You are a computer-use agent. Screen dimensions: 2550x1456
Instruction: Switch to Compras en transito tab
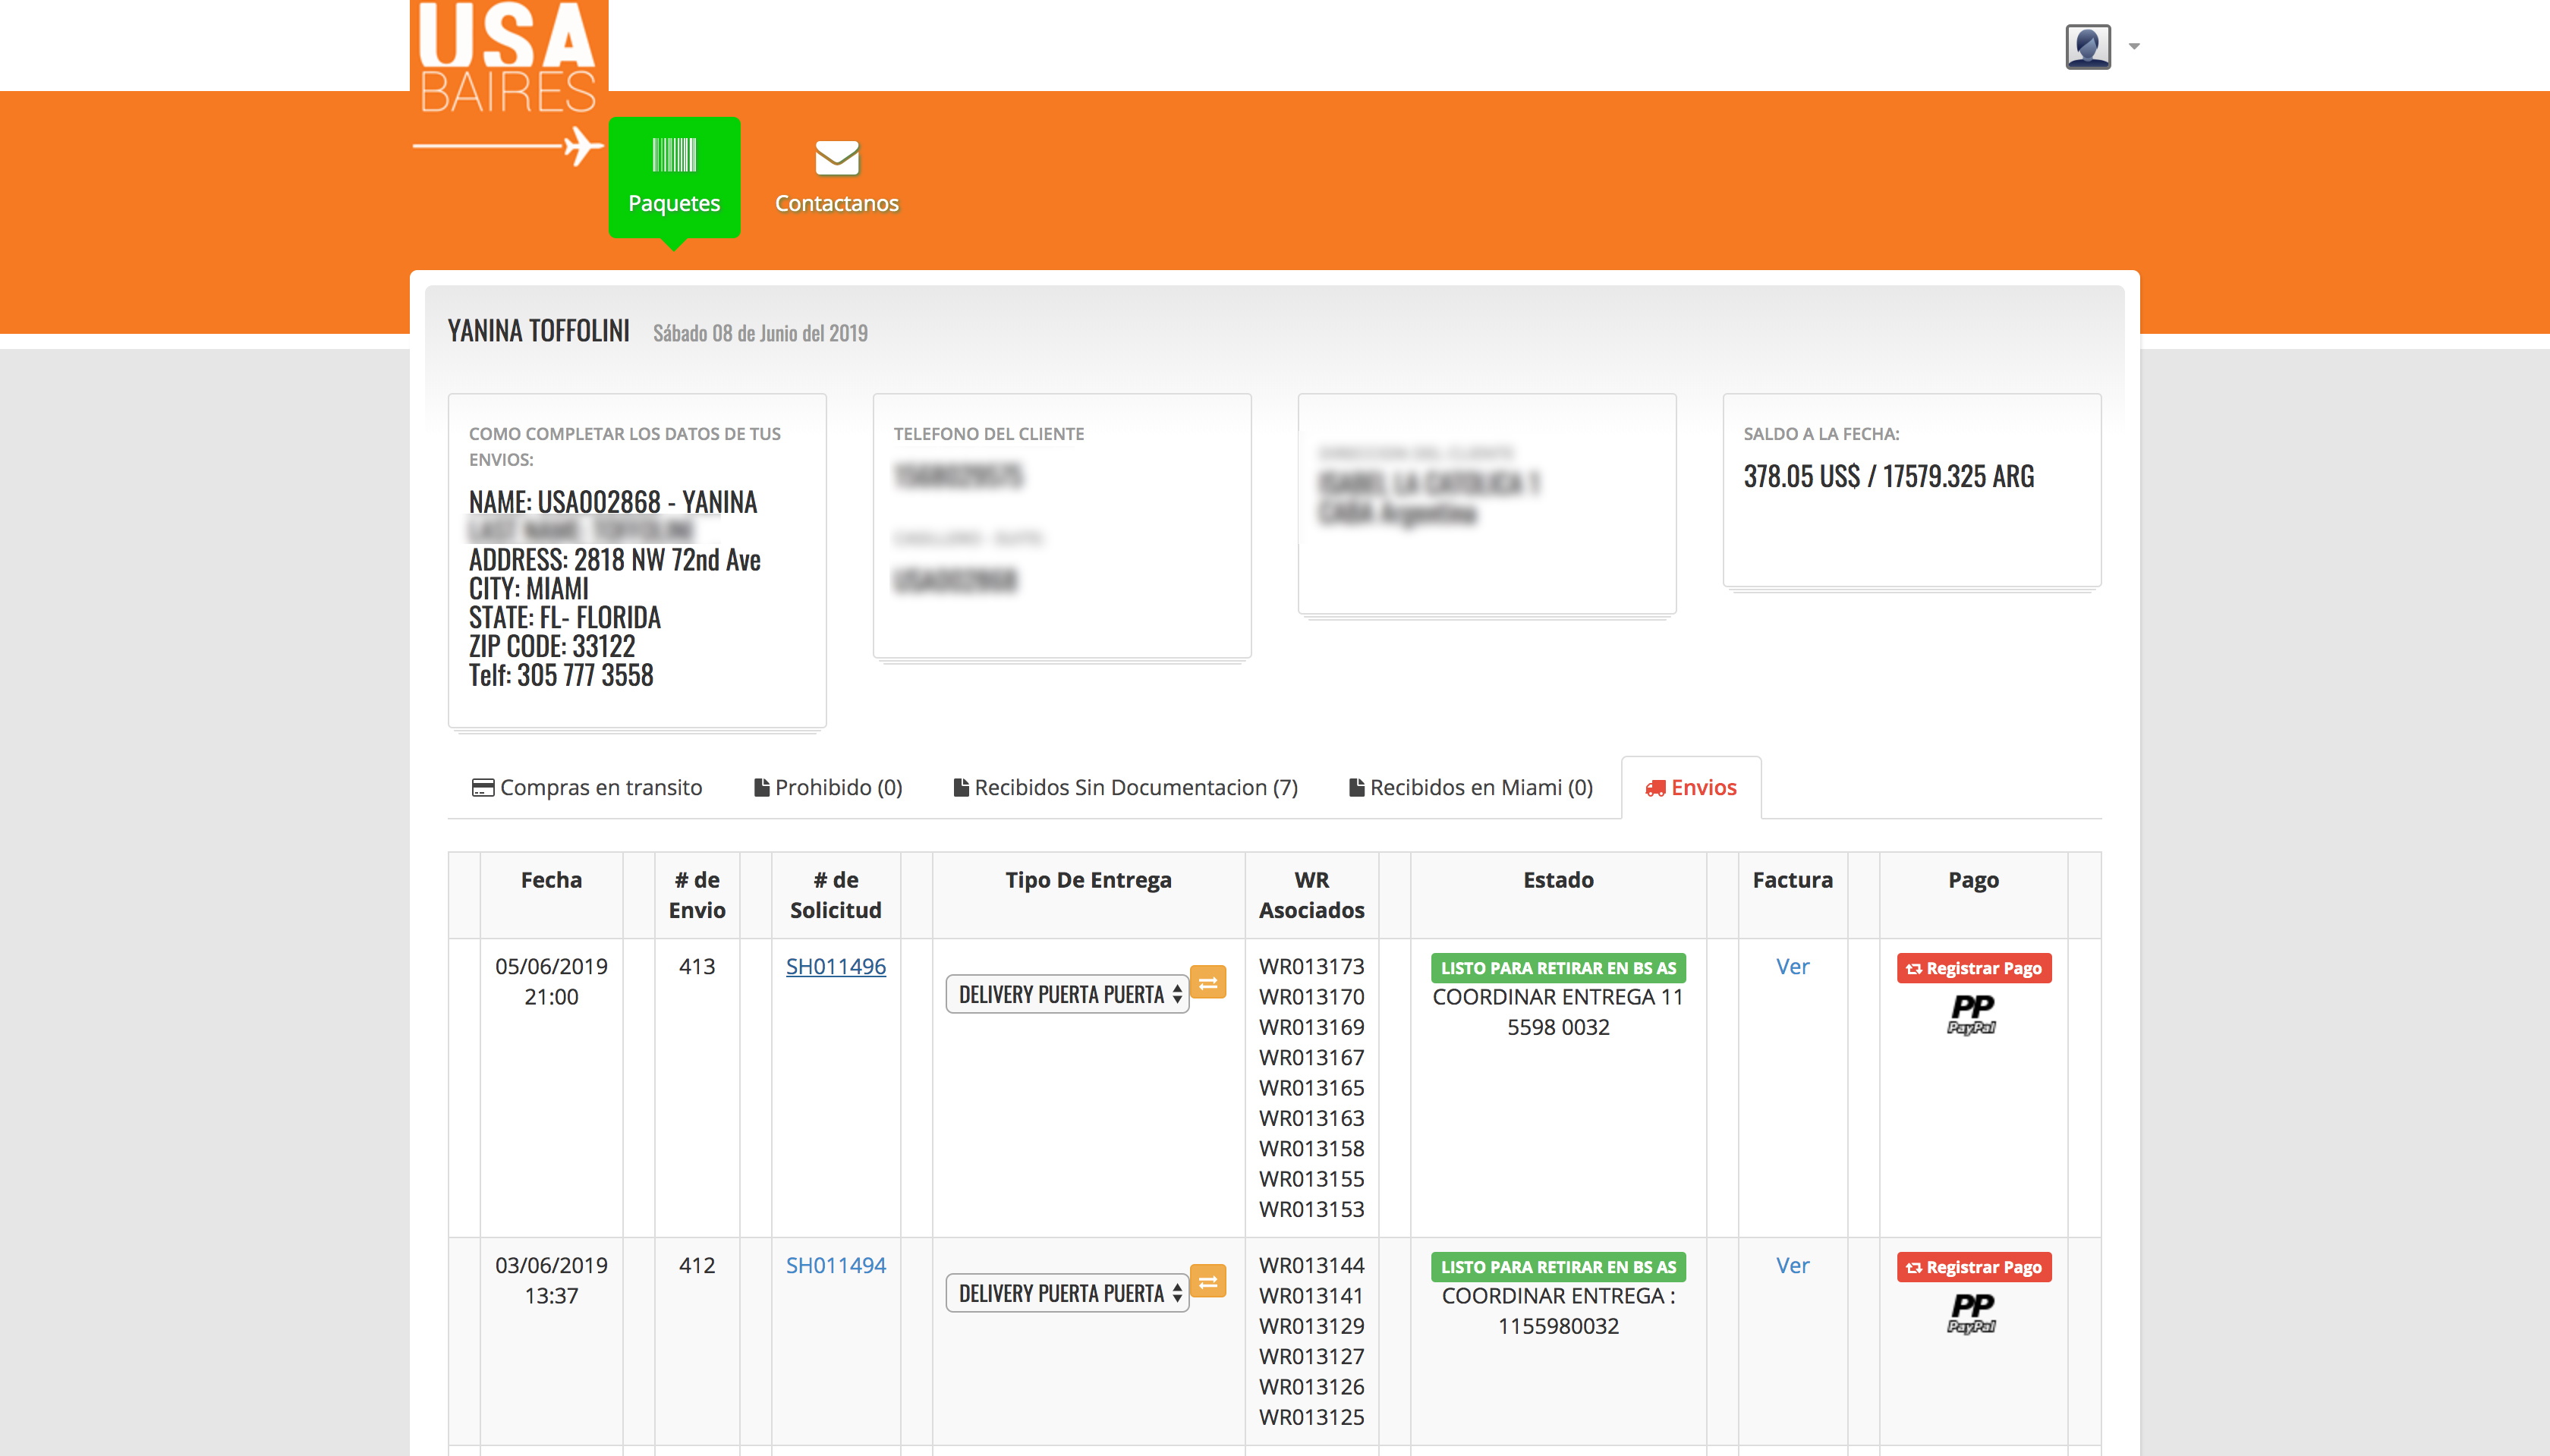587,788
